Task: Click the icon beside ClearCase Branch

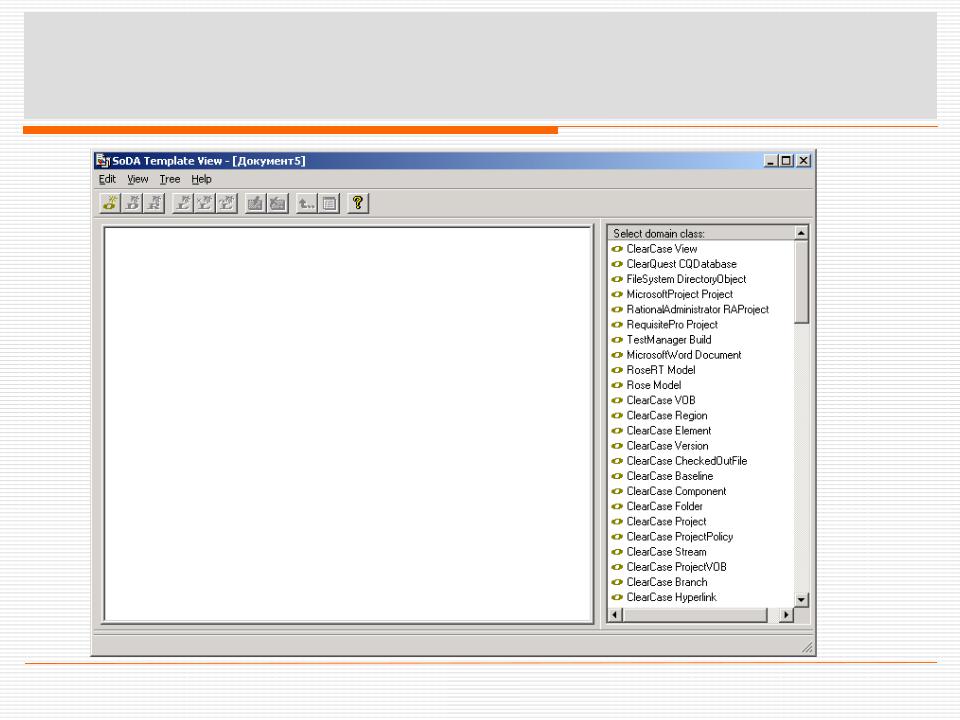Action: coord(617,582)
